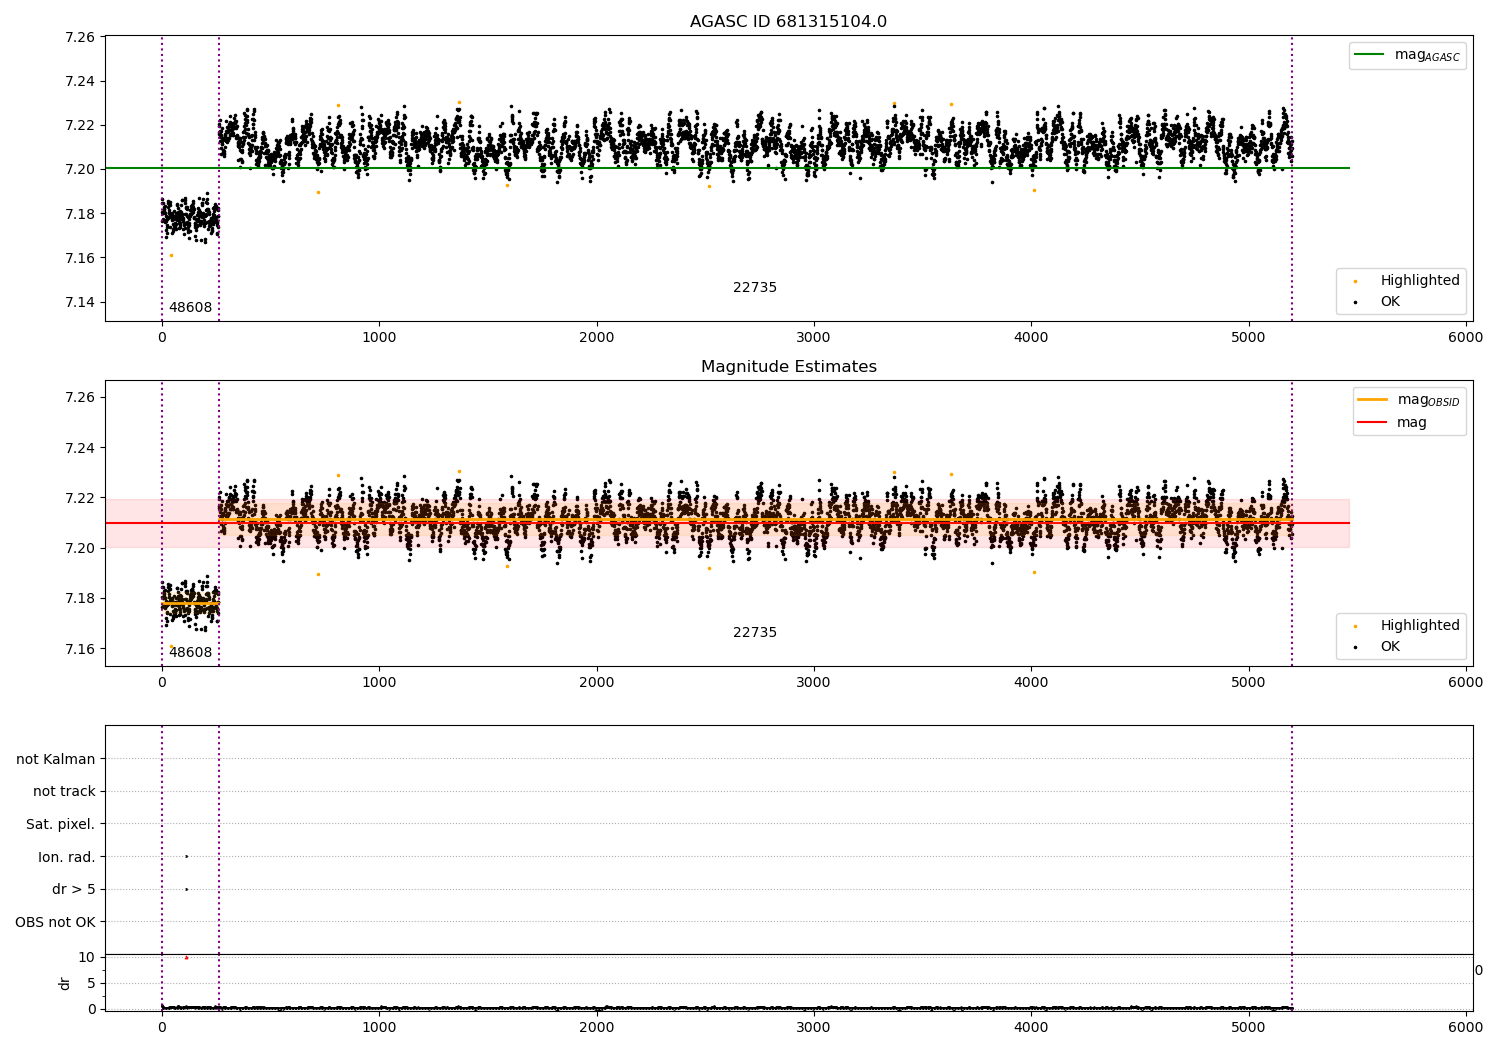Viewport: 1500px width, 1050px height.
Task: Click the "dr" y-axis label of bottom panel
Action: 65,983
